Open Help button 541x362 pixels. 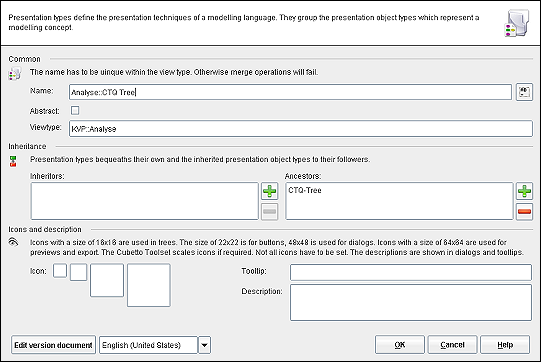click(505, 345)
